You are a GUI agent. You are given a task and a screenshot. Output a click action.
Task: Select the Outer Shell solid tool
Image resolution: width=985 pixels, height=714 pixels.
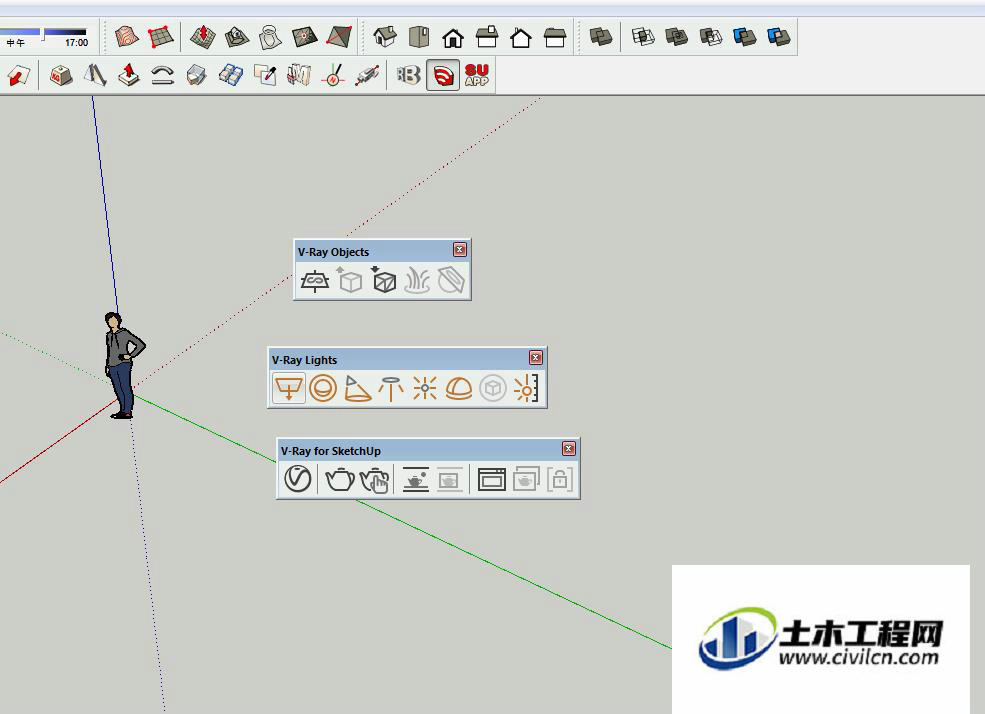point(601,37)
